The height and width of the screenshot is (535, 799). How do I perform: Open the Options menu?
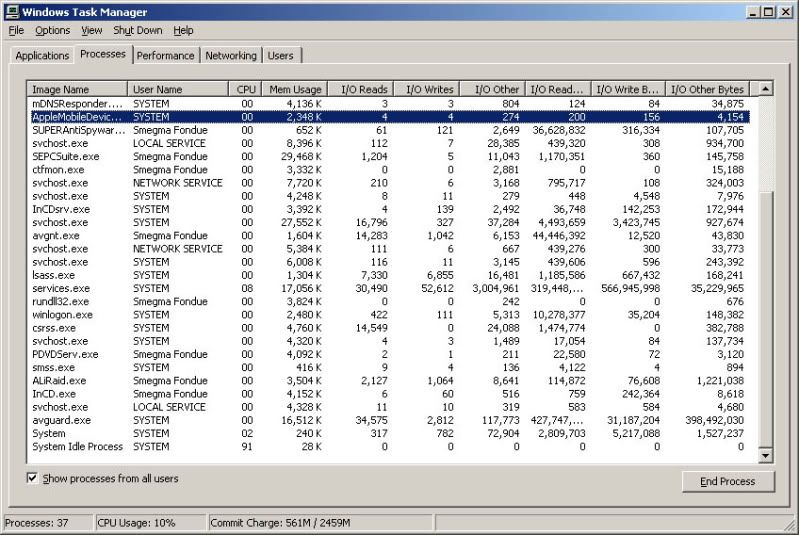(52, 31)
